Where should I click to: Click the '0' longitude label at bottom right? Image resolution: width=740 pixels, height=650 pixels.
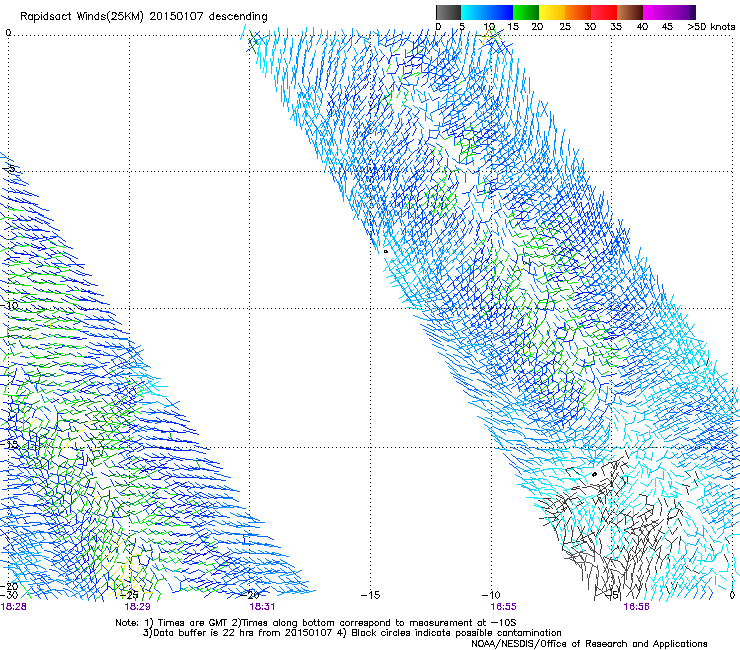[732, 595]
